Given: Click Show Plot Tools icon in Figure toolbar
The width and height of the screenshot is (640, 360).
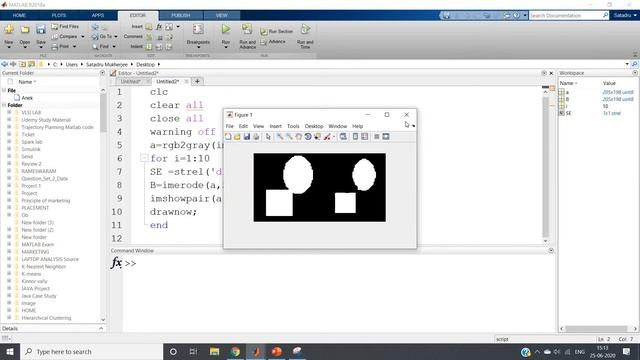Looking at the screenshot, I should tap(386, 137).
